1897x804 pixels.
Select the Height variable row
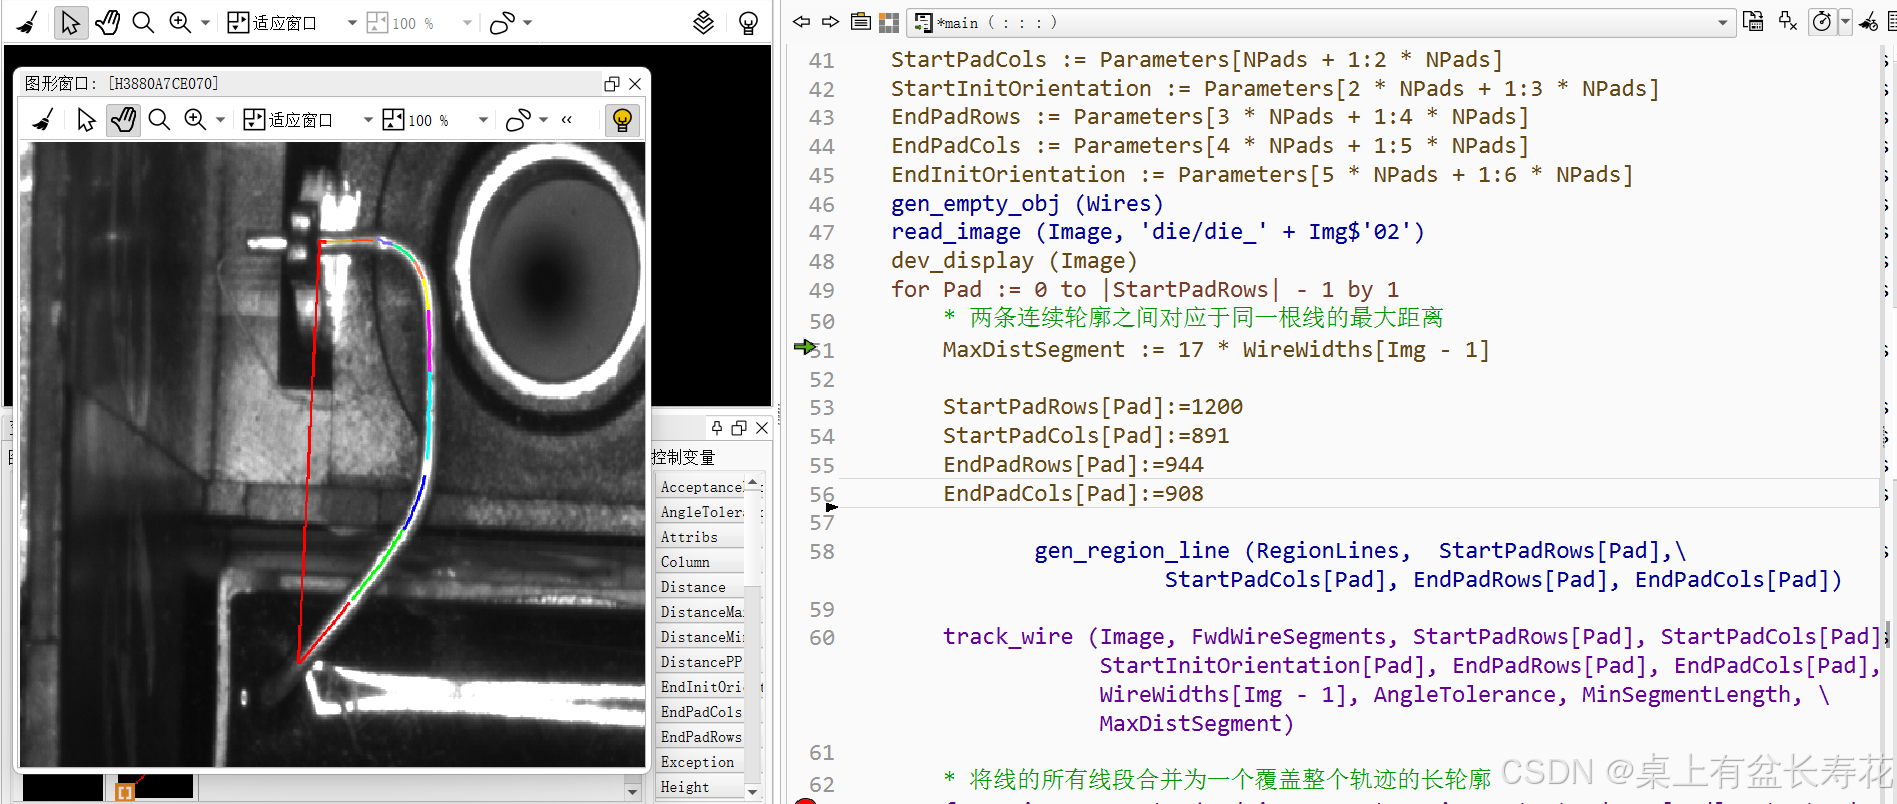click(x=701, y=787)
